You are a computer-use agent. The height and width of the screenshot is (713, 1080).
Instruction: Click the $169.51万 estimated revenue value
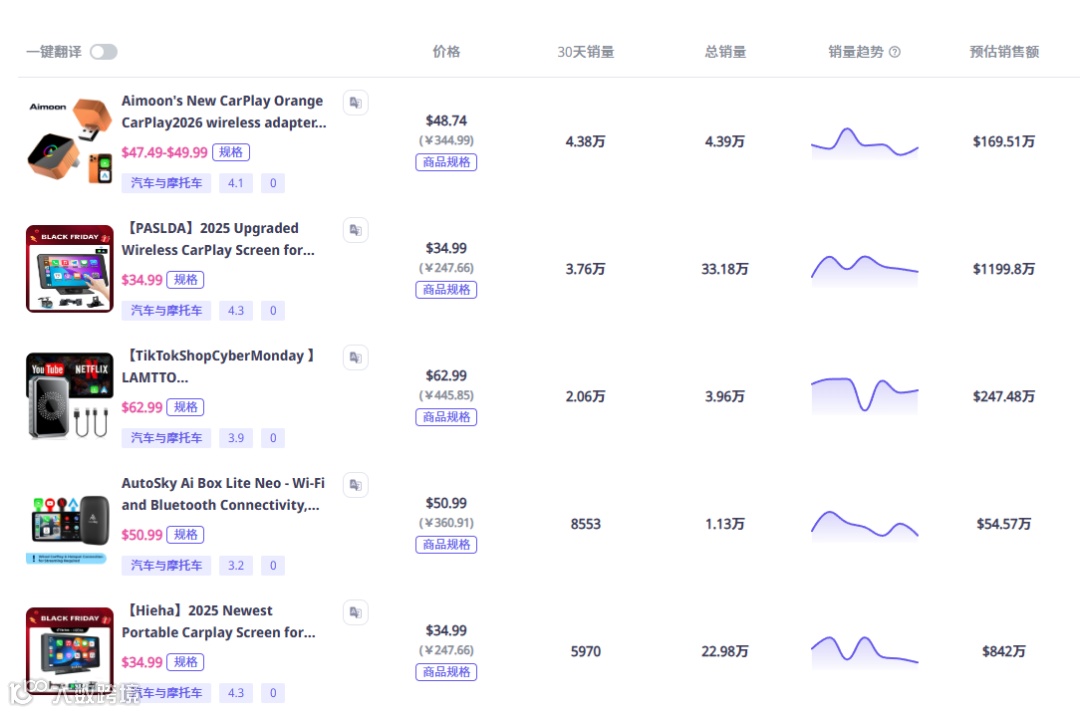1004,142
